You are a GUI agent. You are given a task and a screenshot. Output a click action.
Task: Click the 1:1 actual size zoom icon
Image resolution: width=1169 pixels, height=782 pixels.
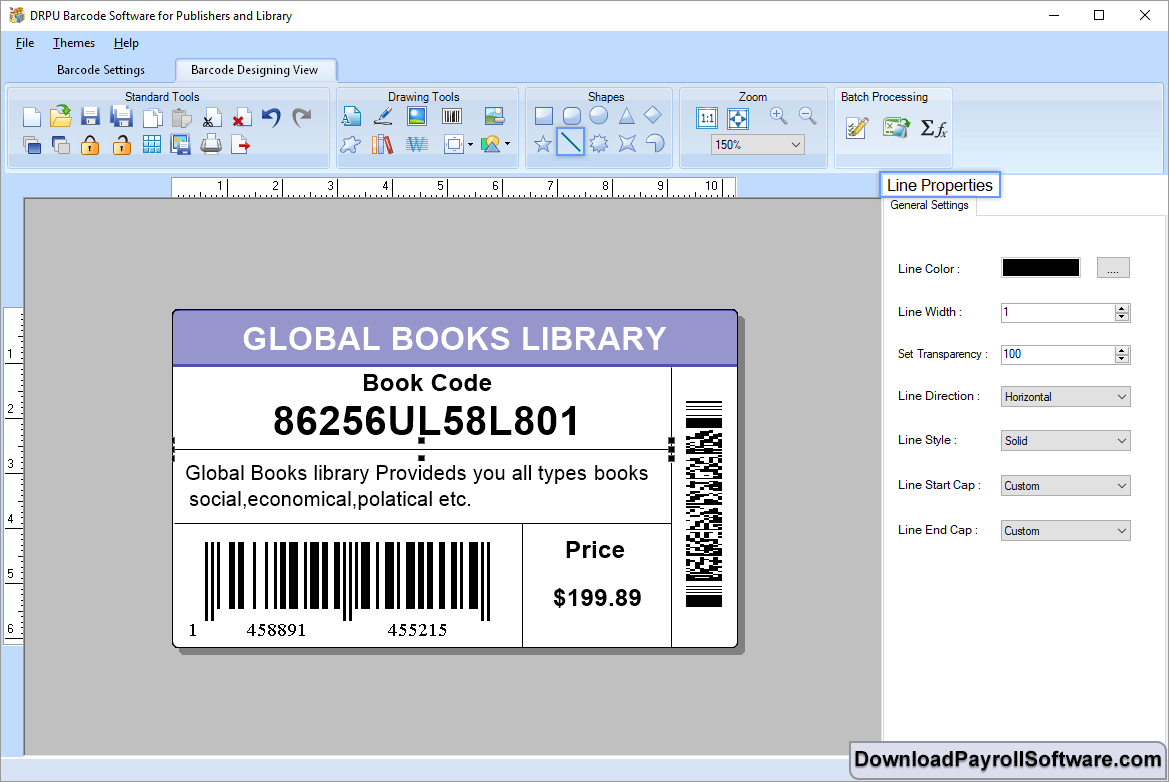point(707,118)
